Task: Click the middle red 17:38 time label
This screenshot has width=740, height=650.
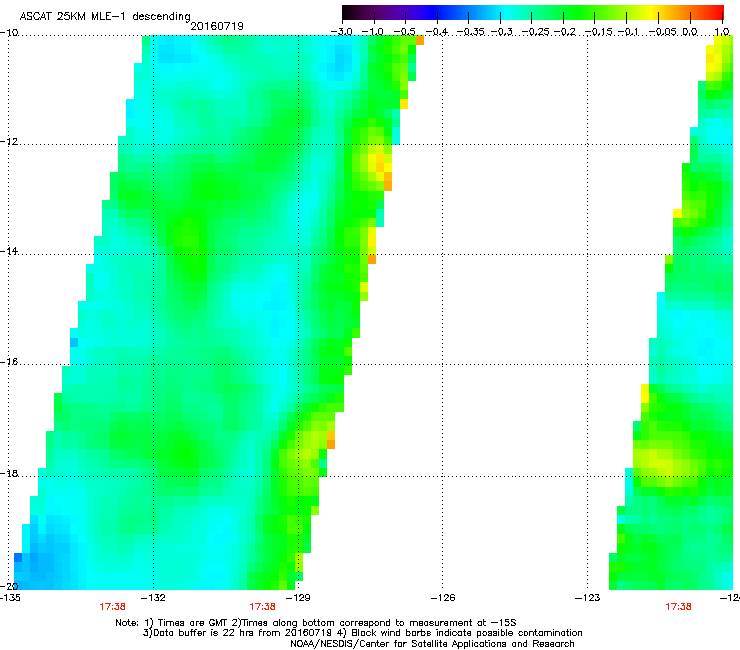Action: [x=262, y=607]
